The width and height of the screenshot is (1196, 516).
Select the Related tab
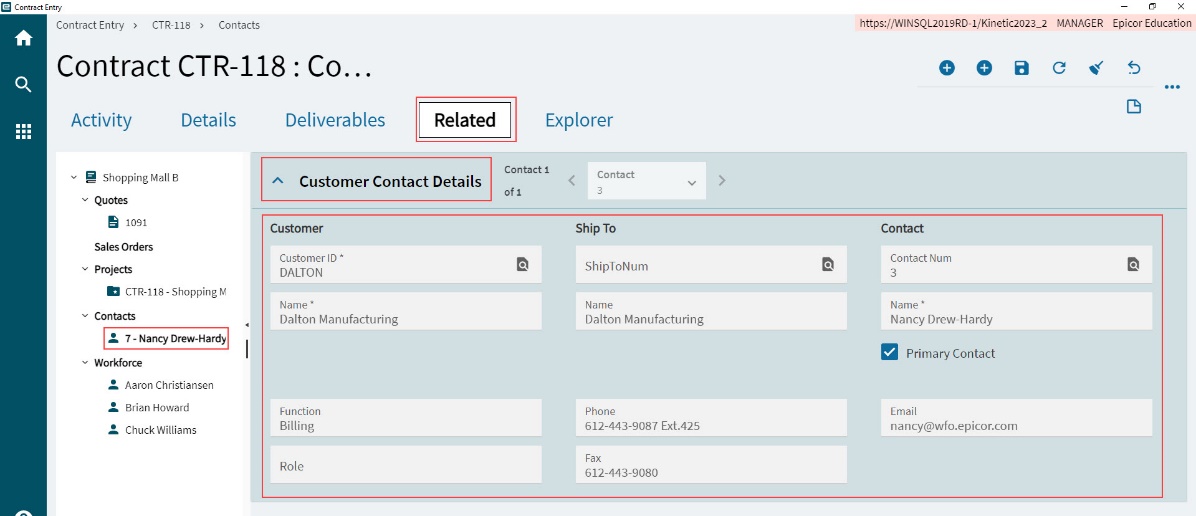tap(465, 120)
